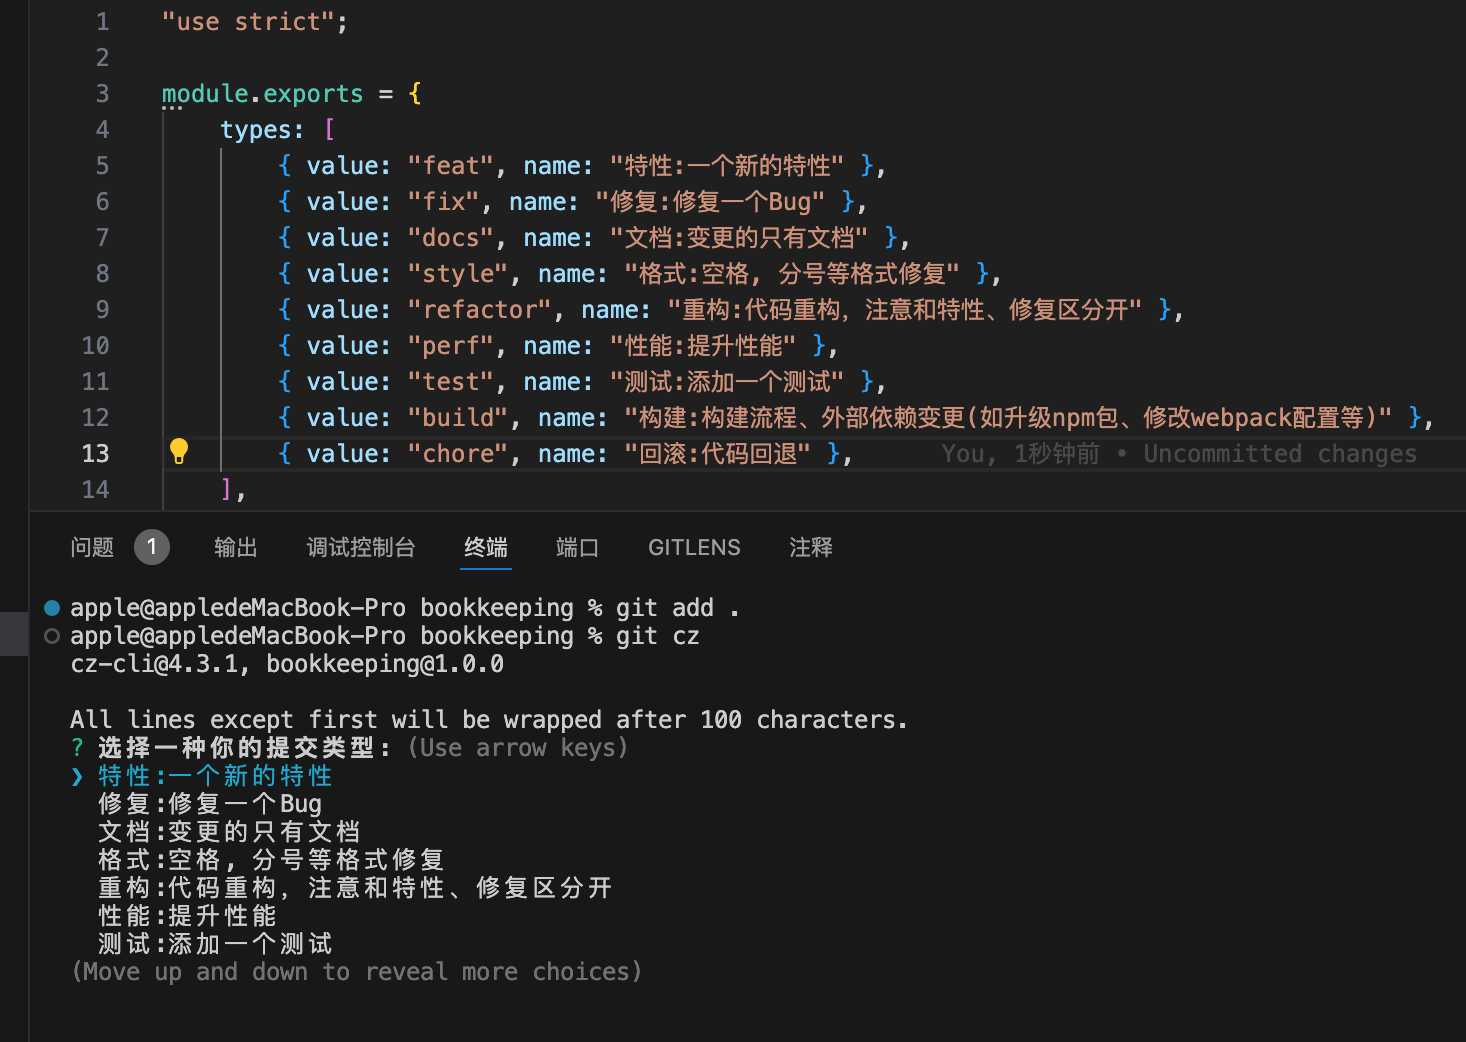
Task: Click the blue command status dot beside git add
Action: [52, 607]
